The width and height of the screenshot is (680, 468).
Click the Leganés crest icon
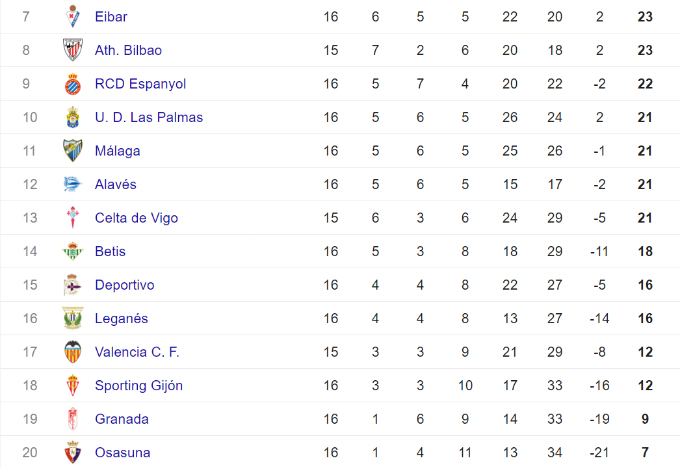[73, 318]
